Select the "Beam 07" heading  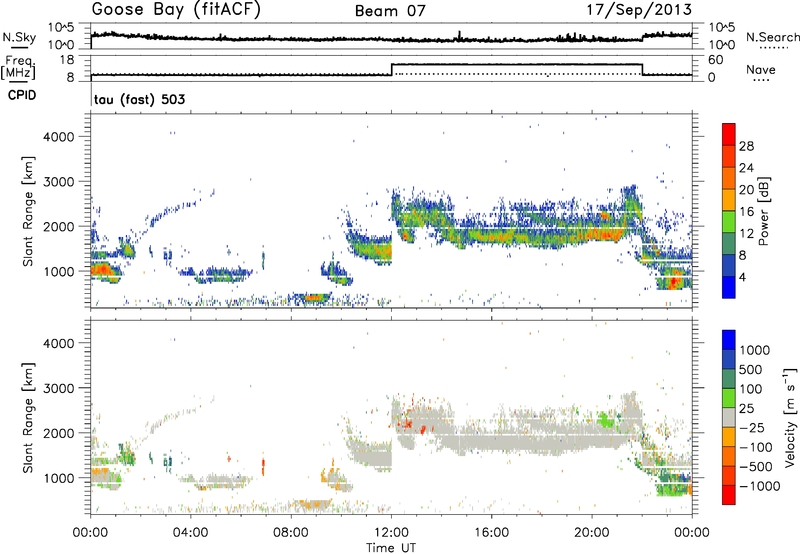click(390, 11)
